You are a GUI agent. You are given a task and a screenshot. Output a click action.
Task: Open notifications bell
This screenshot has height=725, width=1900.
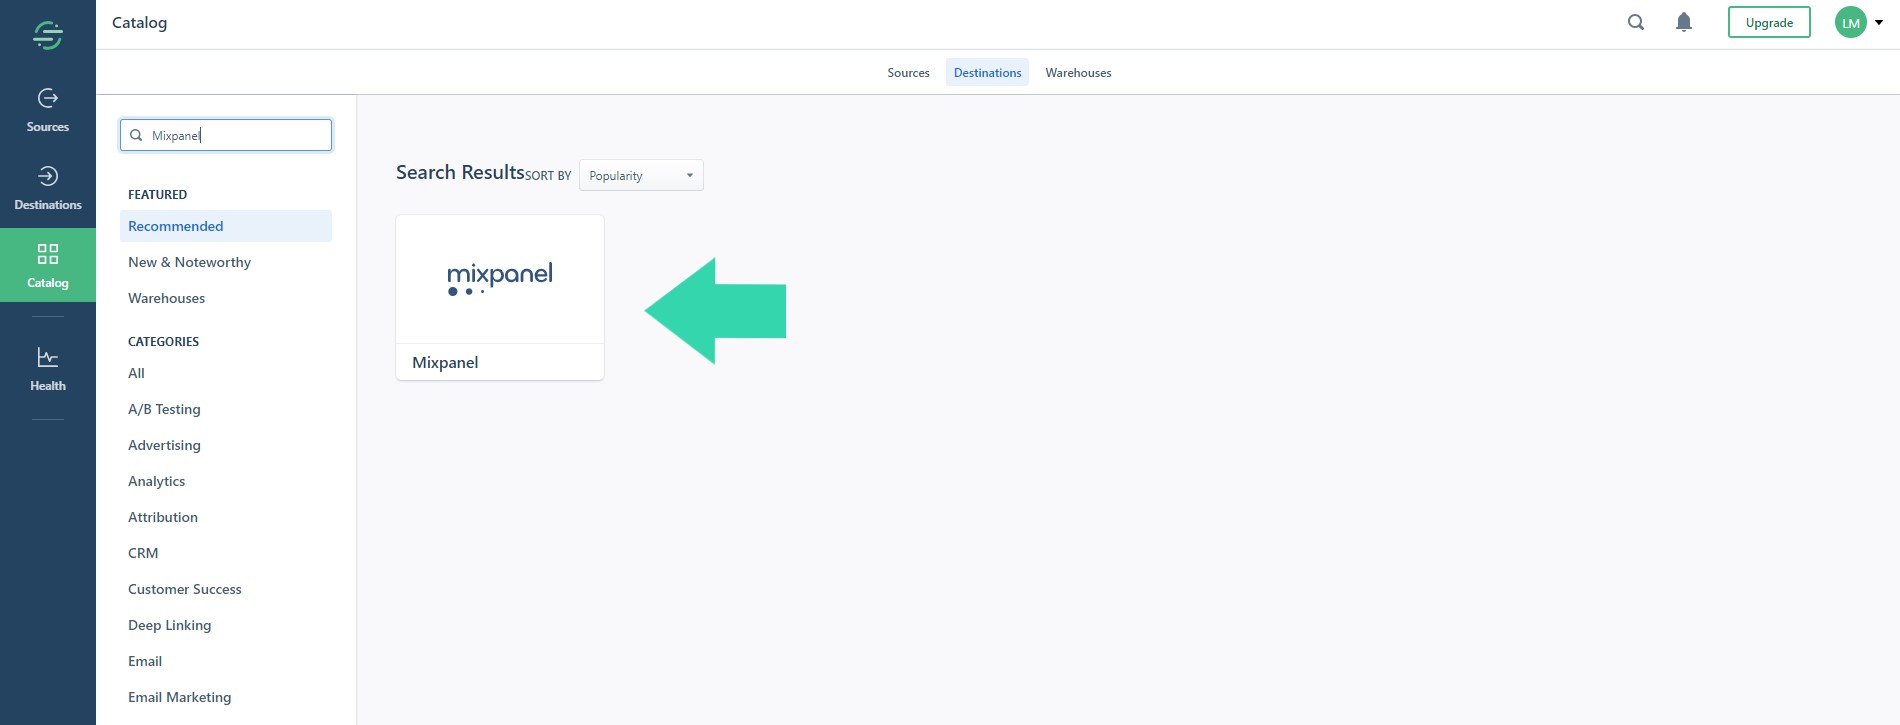click(x=1684, y=22)
